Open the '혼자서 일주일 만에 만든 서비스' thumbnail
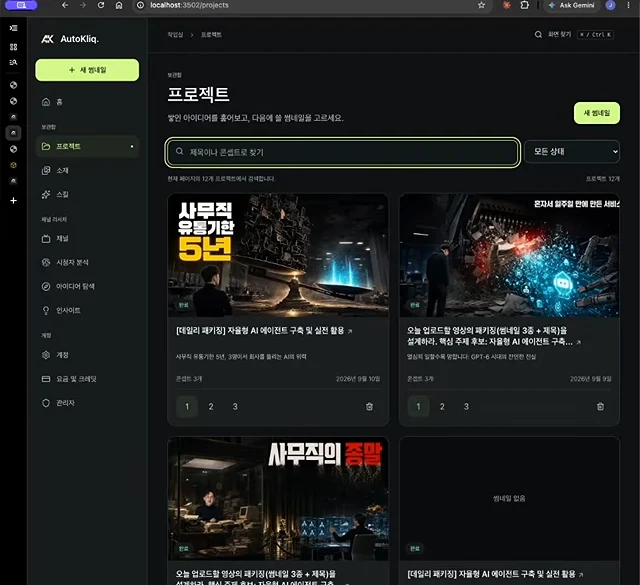Image resolution: width=640 pixels, height=585 pixels. click(x=509, y=255)
